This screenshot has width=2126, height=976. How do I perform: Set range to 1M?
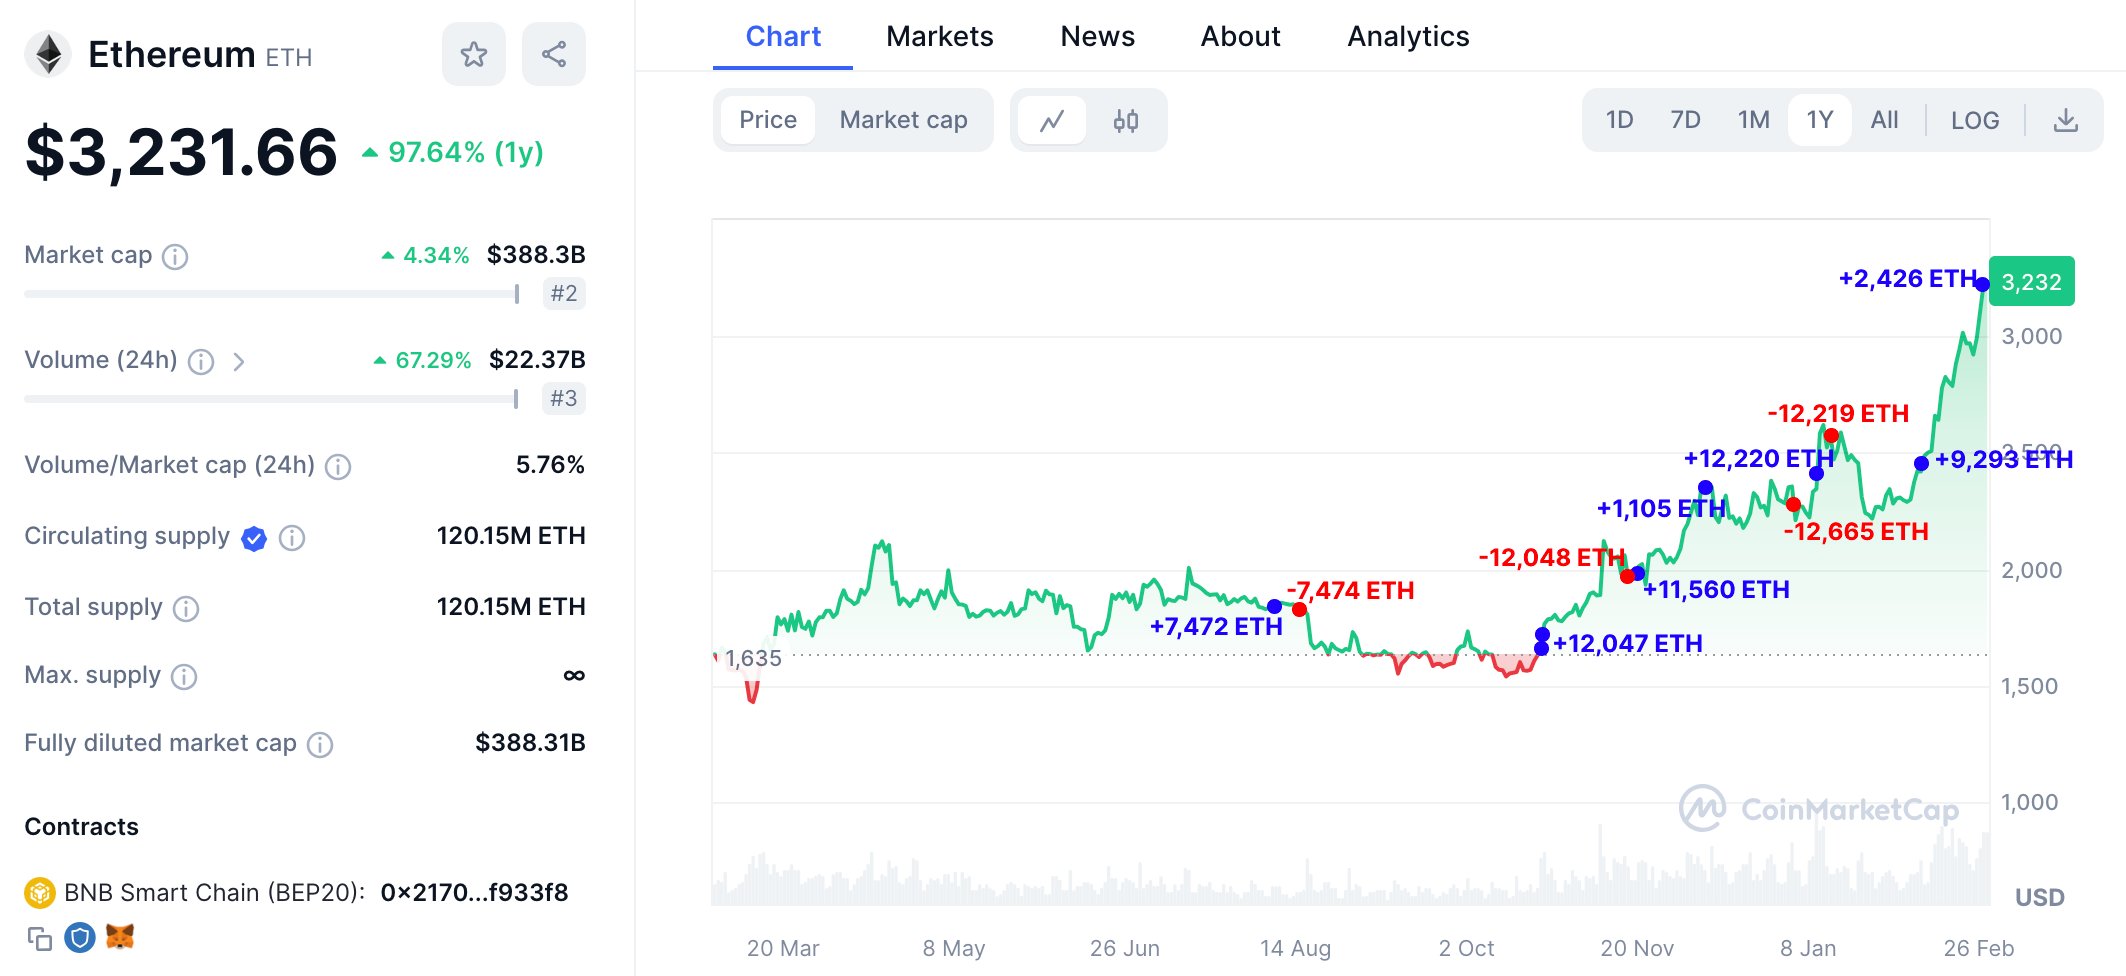click(1753, 120)
